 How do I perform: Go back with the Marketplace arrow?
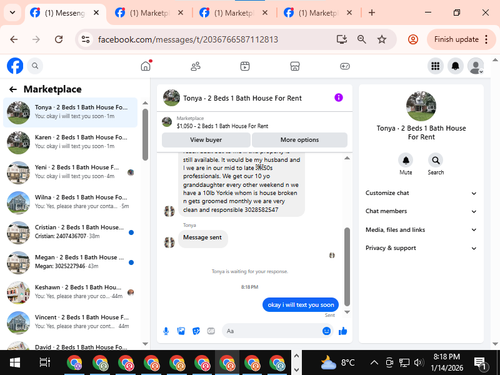13,89
